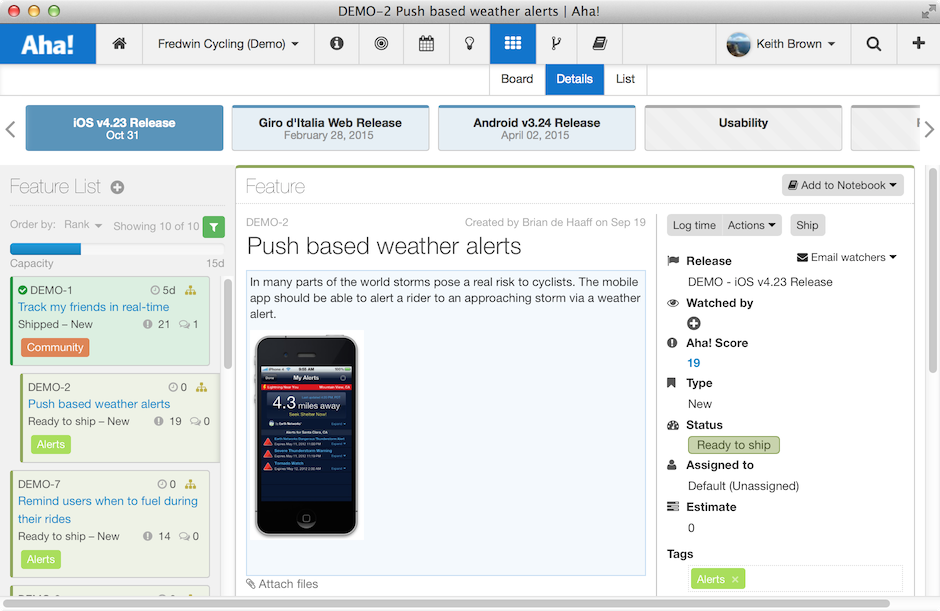Open Push based weather alerts feature link

click(x=99, y=404)
